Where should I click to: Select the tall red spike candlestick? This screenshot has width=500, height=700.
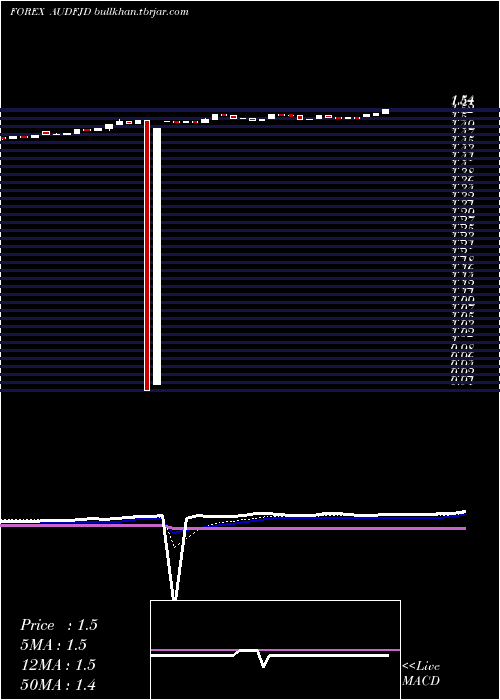[147, 255]
